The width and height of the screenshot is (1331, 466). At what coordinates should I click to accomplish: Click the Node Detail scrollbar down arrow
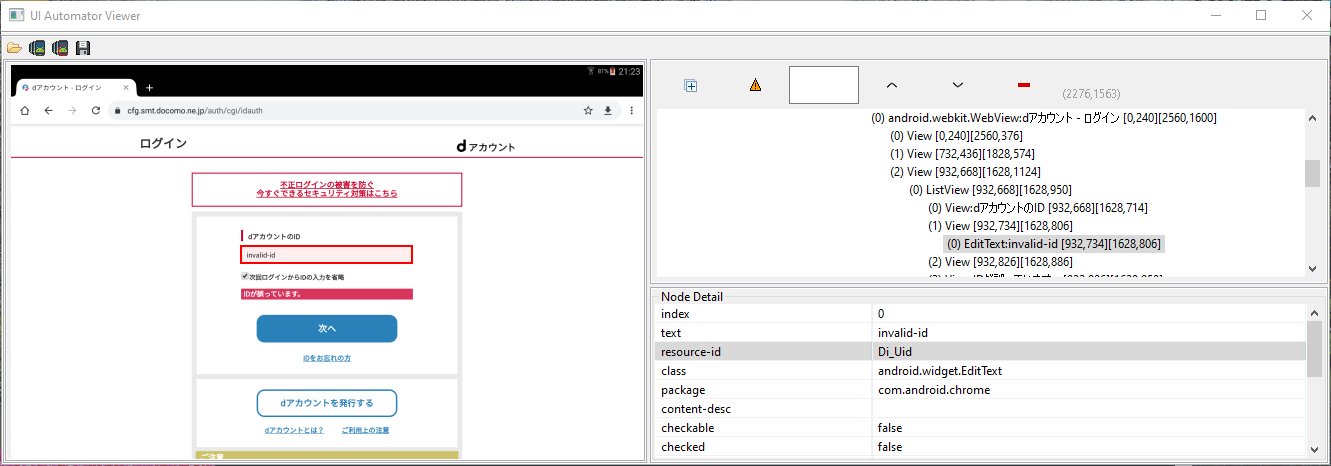(1314, 449)
